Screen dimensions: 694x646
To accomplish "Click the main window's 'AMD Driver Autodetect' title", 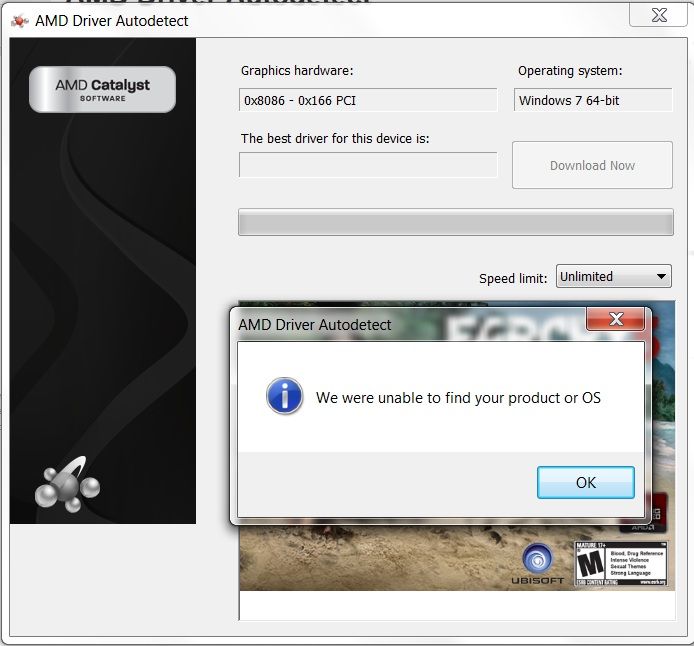I will [x=112, y=21].
